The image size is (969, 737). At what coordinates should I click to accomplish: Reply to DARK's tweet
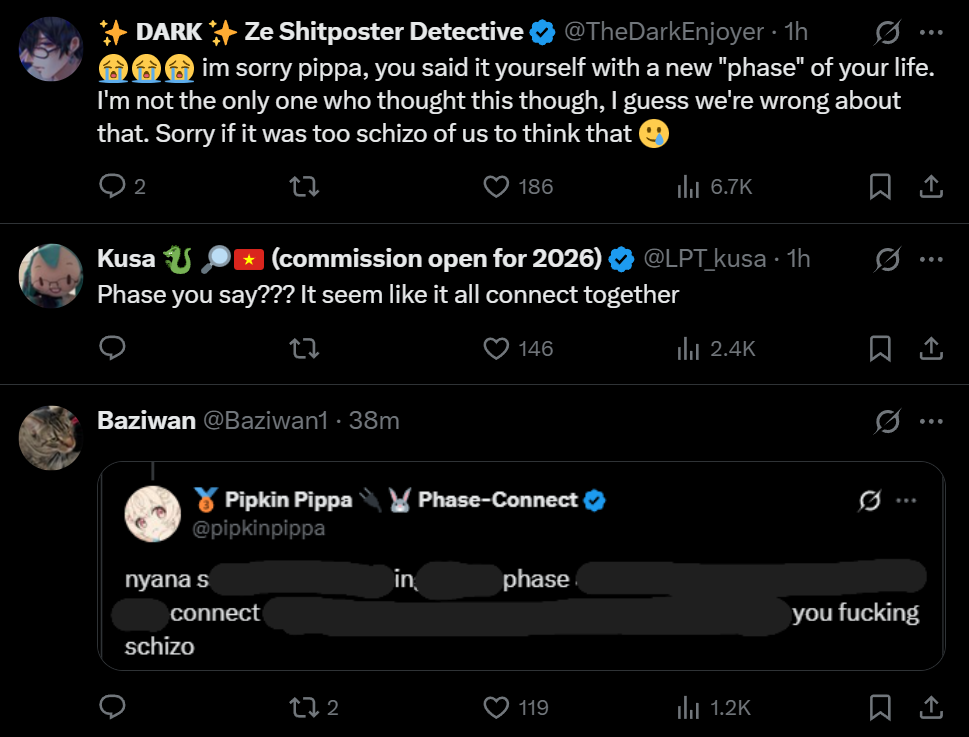click(113, 186)
